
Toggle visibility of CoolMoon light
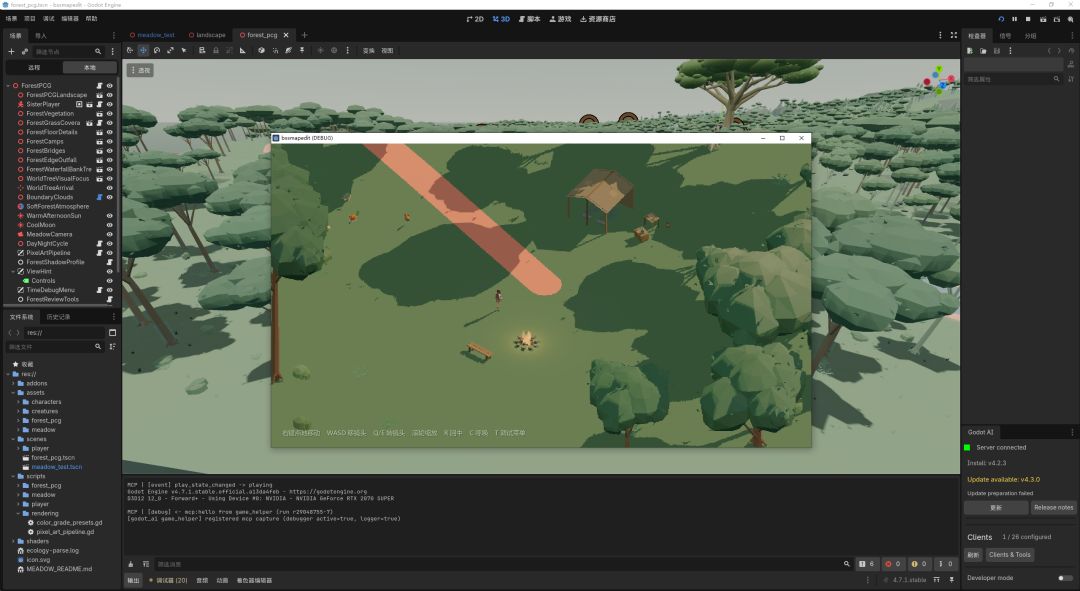tap(109, 225)
